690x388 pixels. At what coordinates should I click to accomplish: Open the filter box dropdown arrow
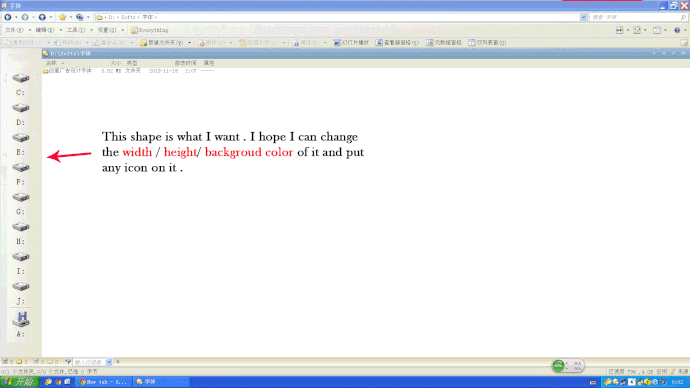[x=109, y=362]
